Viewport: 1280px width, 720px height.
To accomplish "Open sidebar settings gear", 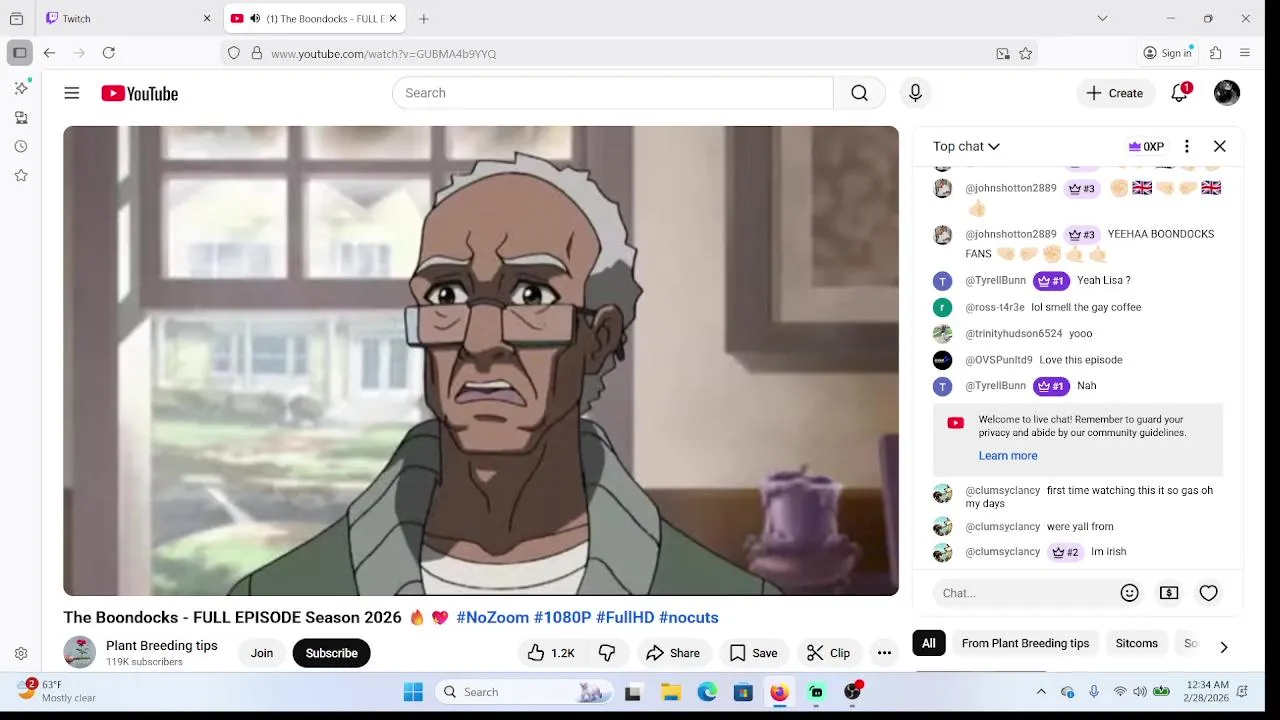I will click(x=21, y=654).
